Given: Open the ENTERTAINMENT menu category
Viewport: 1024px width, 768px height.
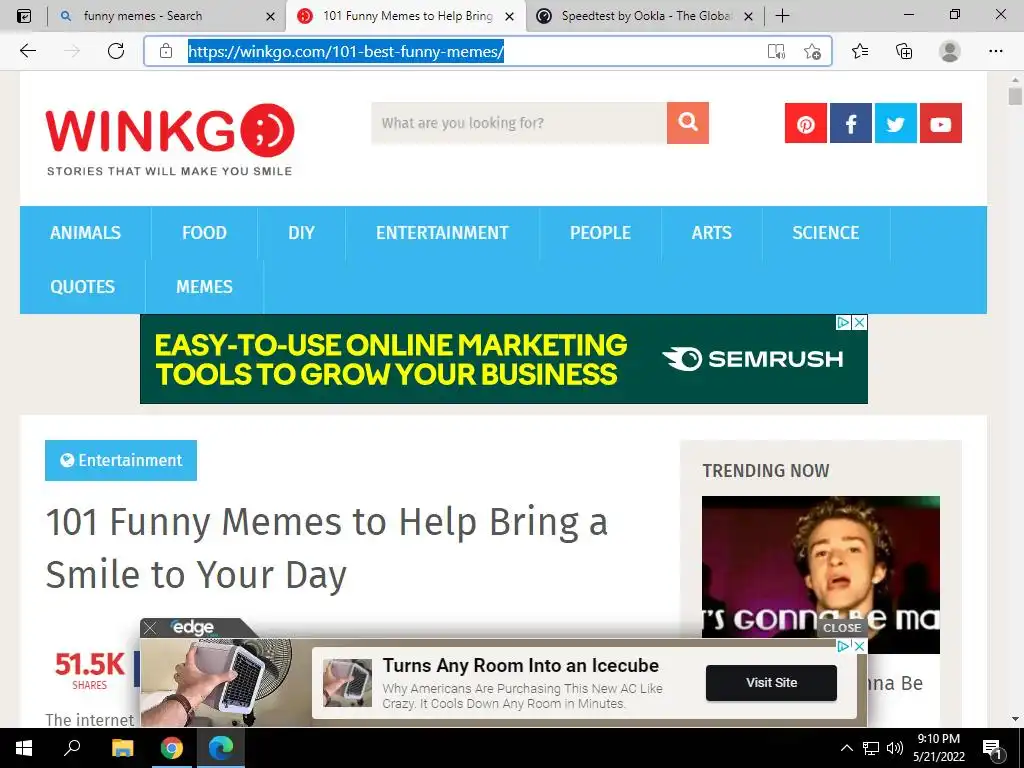Looking at the screenshot, I should 442,233.
